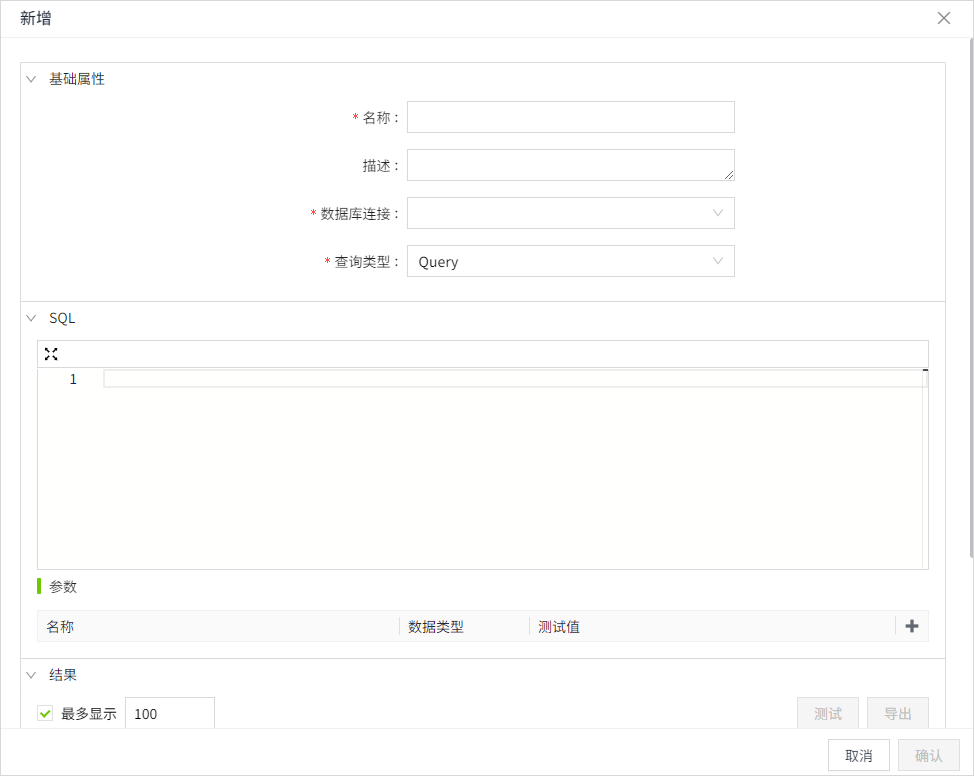The image size is (974, 776).
Task: Click the 数据类型 column header
Action: pos(436,627)
